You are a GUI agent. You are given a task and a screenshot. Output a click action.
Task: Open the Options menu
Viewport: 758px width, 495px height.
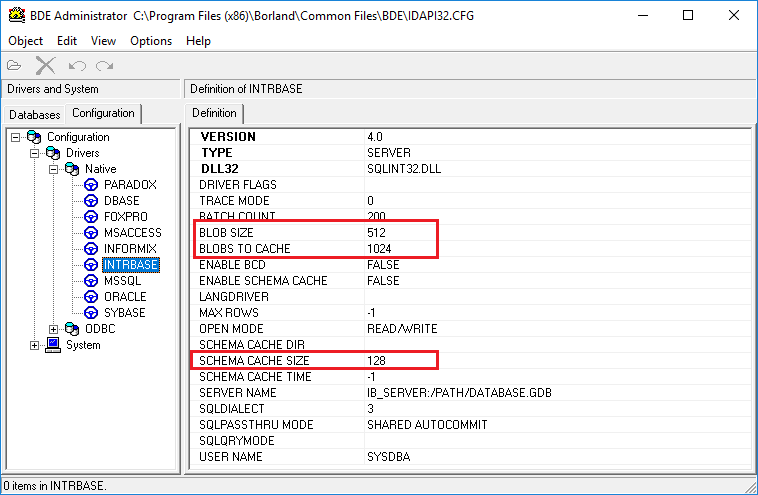(x=151, y=41)
